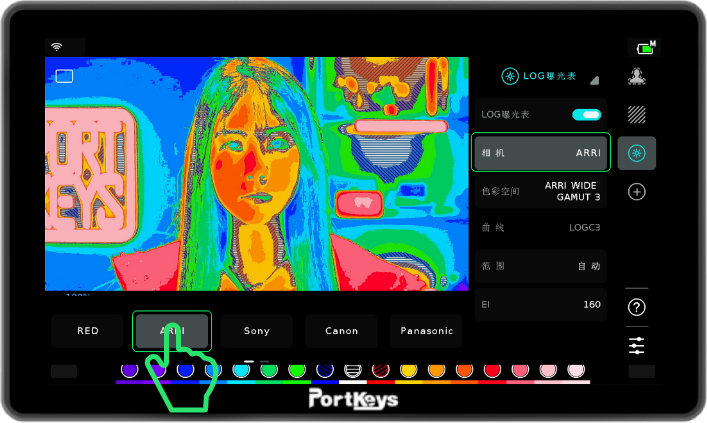Click the LOG exposure sun icon in sidebar
Image resolution: width=707 pixels, height=423 pixels.
pos(636,153)
